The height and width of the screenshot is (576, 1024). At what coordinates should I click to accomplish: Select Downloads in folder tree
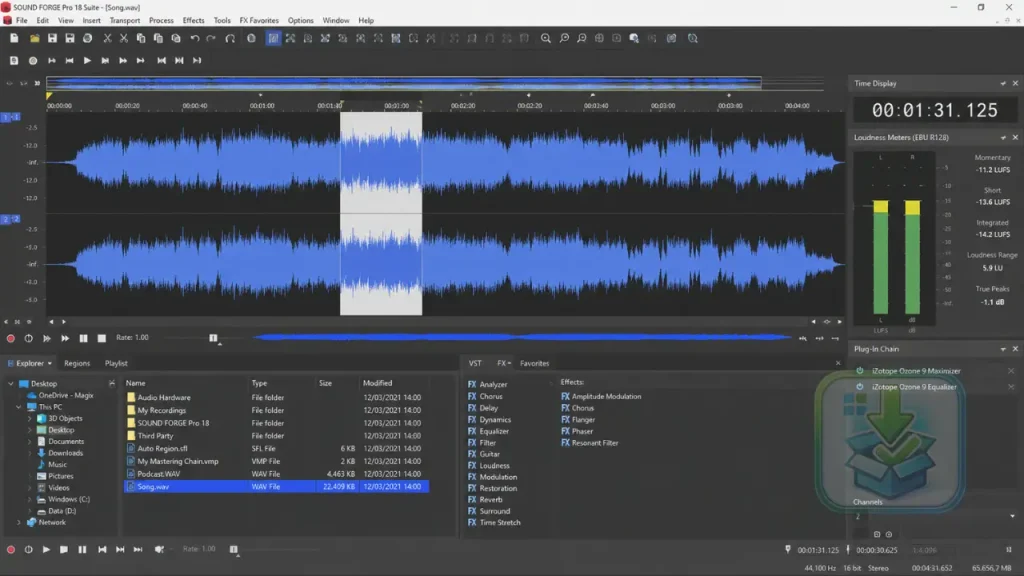[x=65, y=453]
